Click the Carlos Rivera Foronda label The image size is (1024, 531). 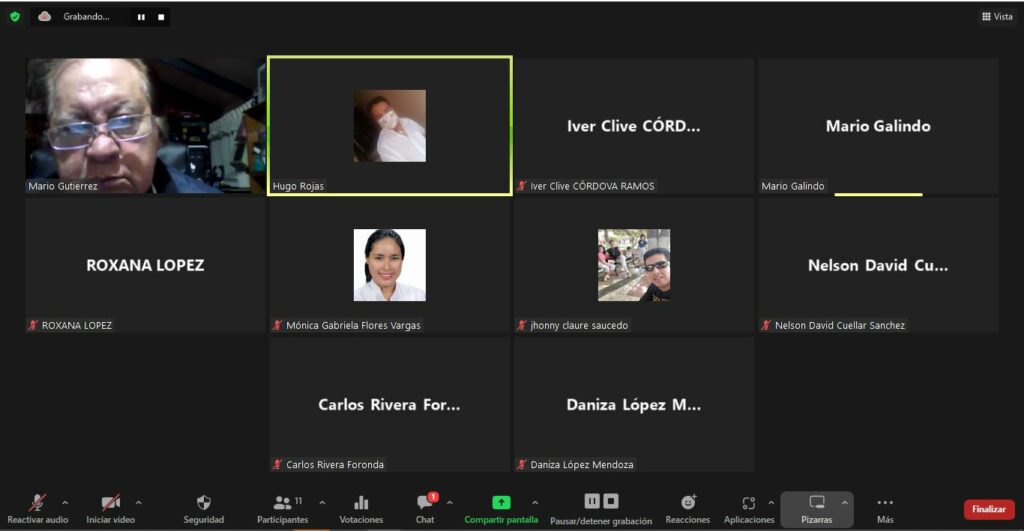(335, 465)
